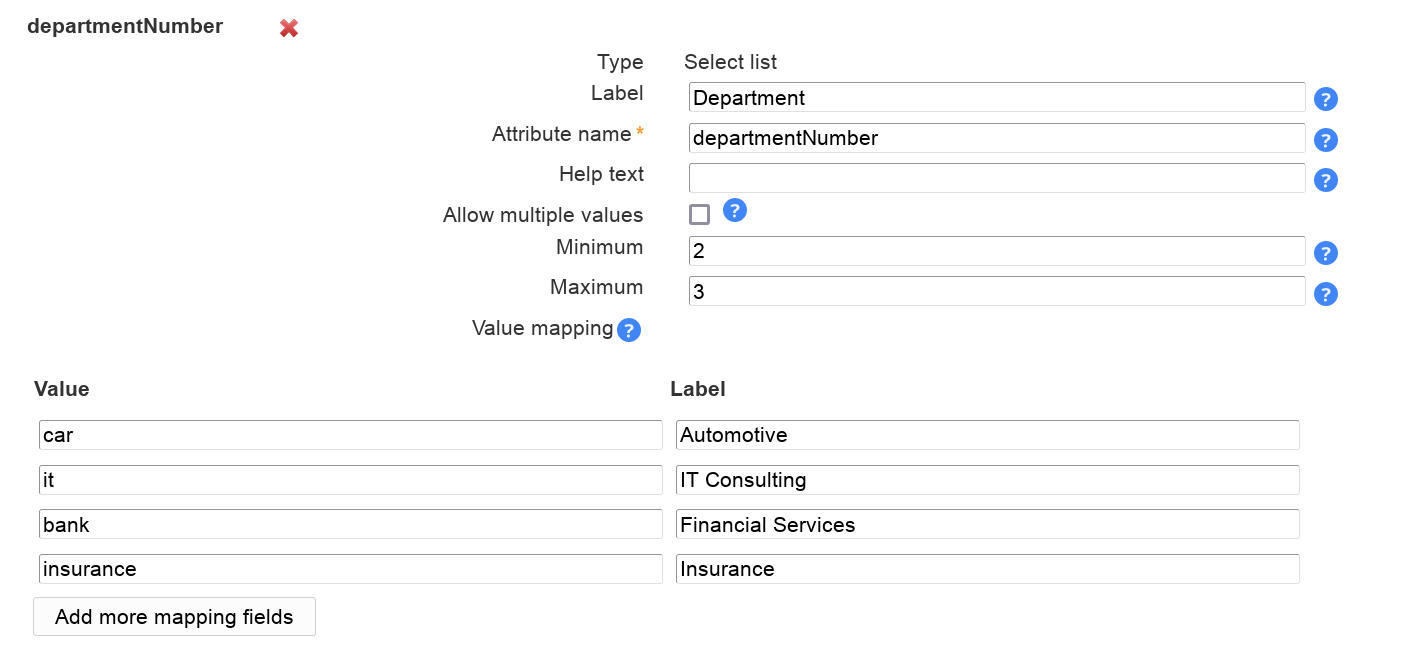Open help for Allow multiple values
The image size is (1401, 660).
tap(735, 211)
